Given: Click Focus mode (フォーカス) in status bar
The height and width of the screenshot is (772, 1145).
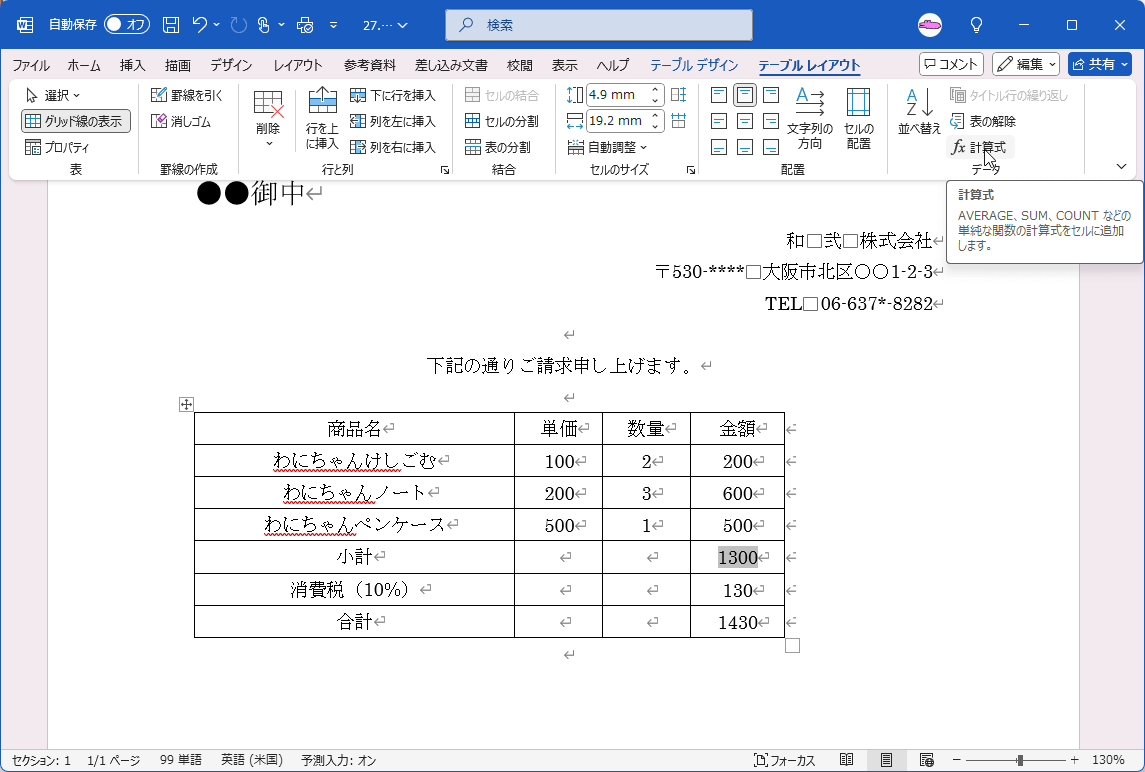Looking at the screenshot, I should click(784, 760).
